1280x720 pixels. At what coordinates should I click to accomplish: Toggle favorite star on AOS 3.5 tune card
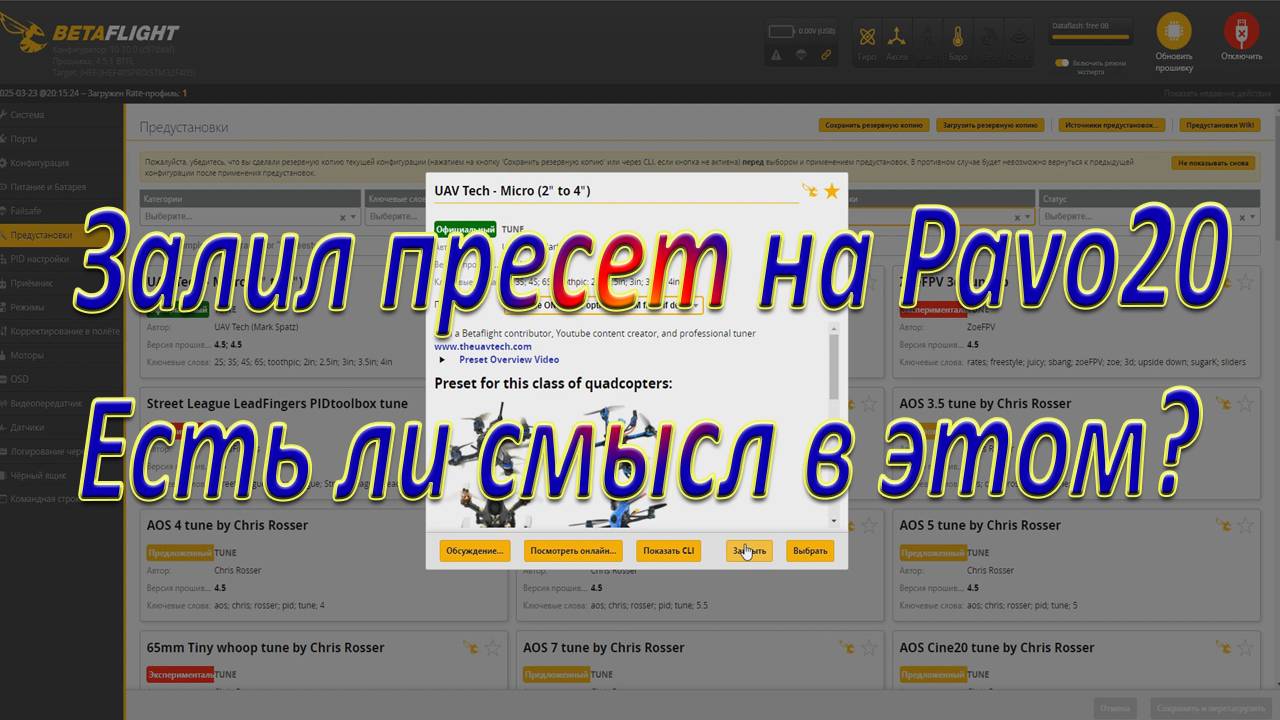tap(1245, 404)
